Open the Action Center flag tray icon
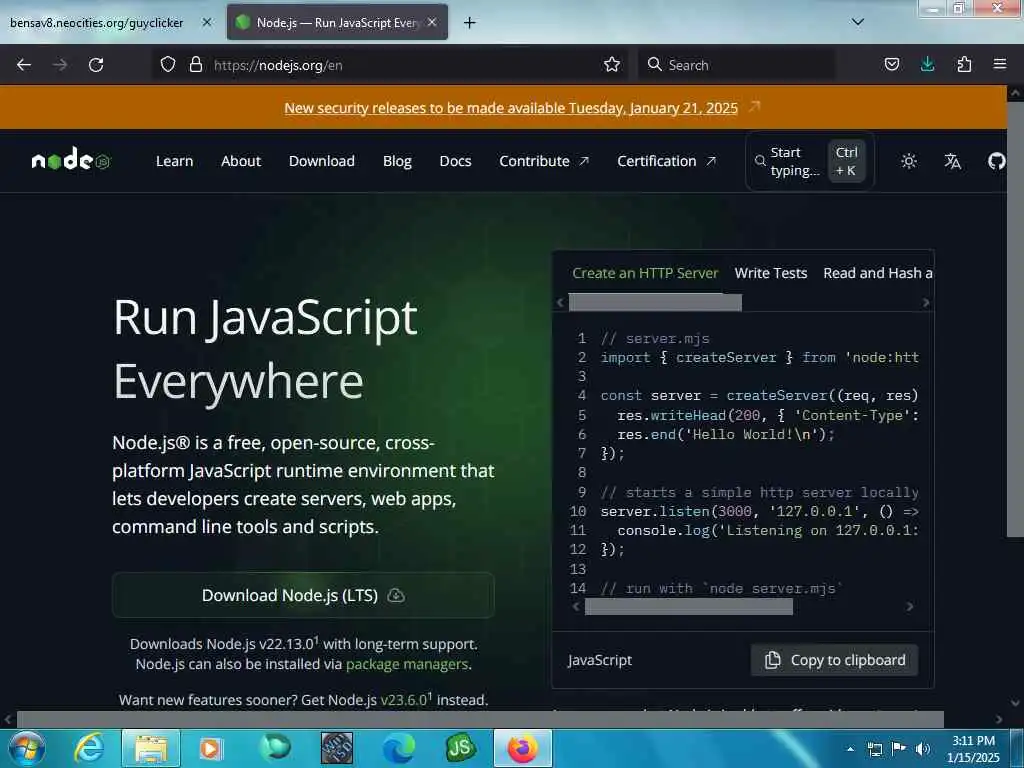 tap(899, 749)
